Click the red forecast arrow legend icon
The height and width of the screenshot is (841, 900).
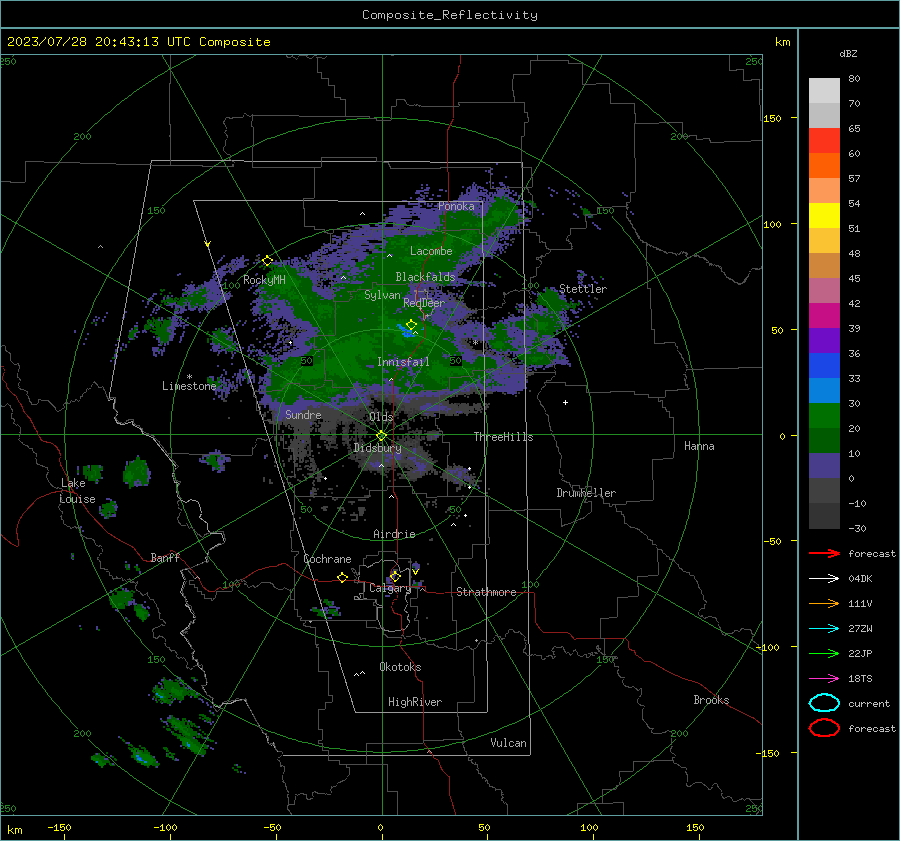point(824,553)
